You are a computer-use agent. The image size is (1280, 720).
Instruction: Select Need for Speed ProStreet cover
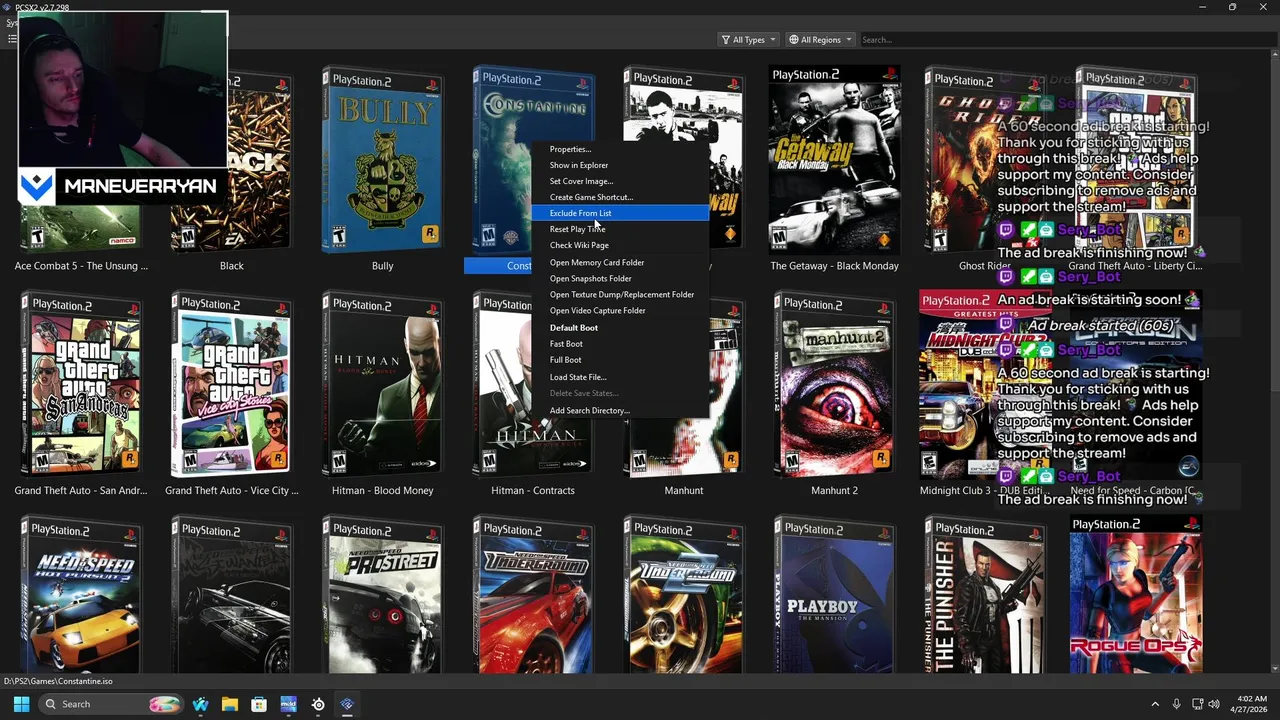382,595
